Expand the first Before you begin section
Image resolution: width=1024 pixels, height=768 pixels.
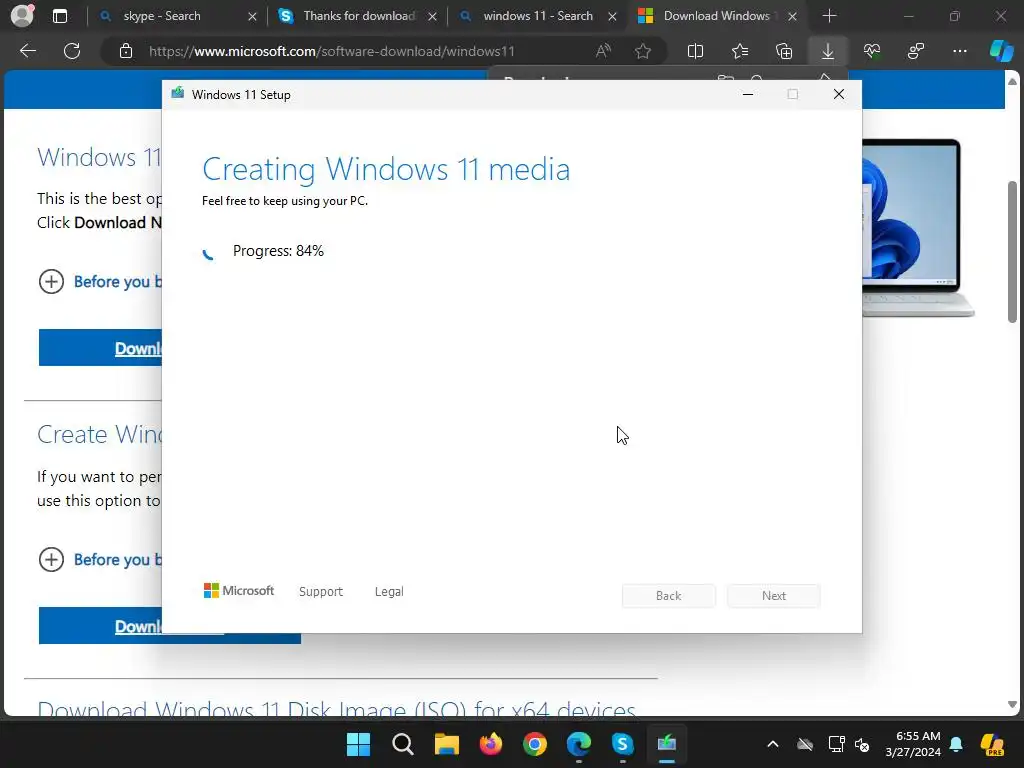point(101,281)
